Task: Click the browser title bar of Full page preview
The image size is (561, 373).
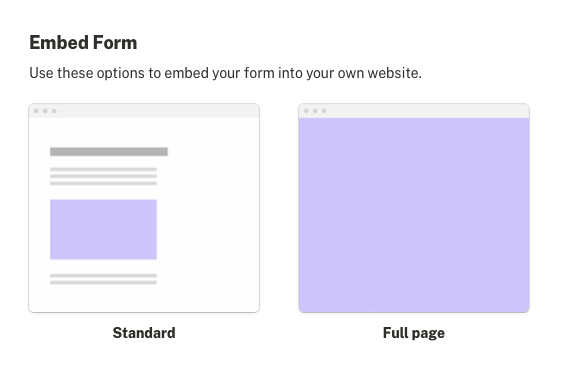Action: [x=414, y=111]
